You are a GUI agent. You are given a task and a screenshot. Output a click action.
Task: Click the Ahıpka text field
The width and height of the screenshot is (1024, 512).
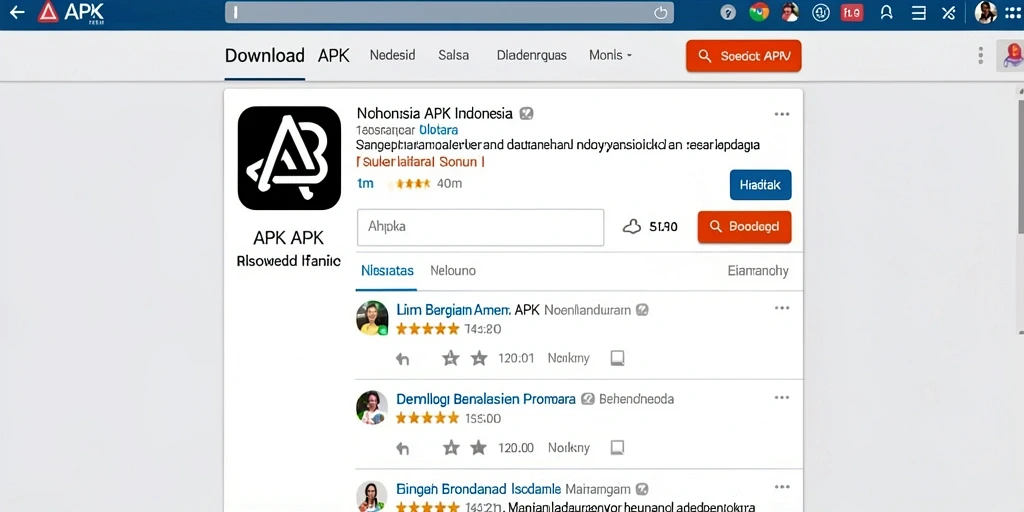[x=481, y=227]
